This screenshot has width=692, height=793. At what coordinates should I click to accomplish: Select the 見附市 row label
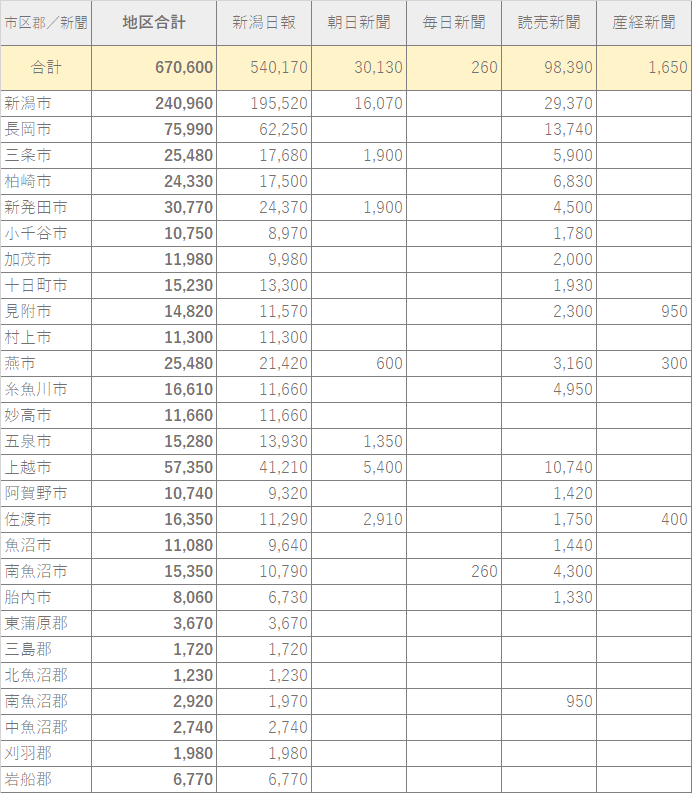point(28,312)
